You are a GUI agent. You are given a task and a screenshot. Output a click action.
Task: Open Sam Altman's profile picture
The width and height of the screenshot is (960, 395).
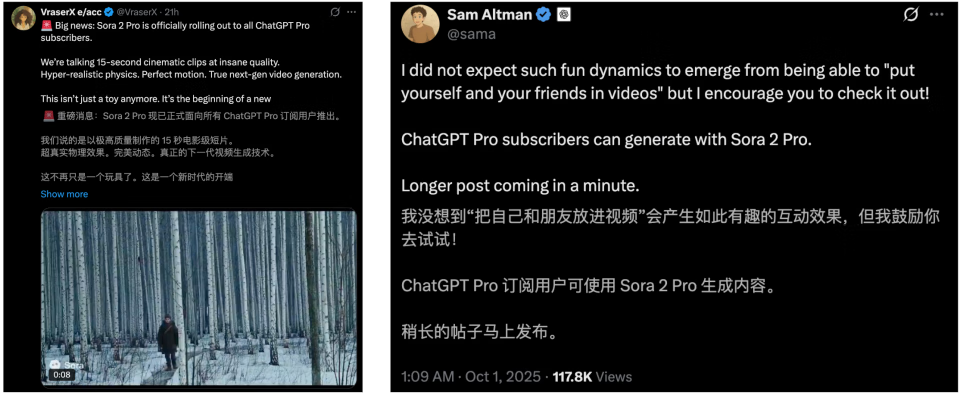(x=418, y=26)
